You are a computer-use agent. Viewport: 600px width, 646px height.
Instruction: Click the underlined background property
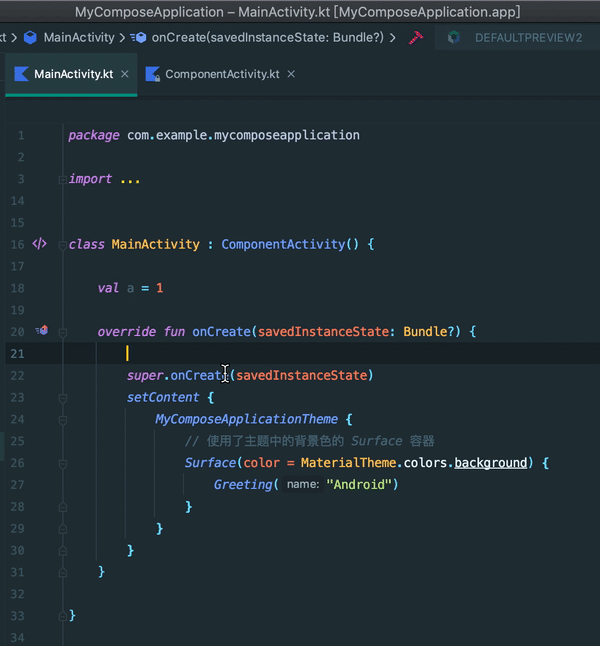[x=490, y=463]
